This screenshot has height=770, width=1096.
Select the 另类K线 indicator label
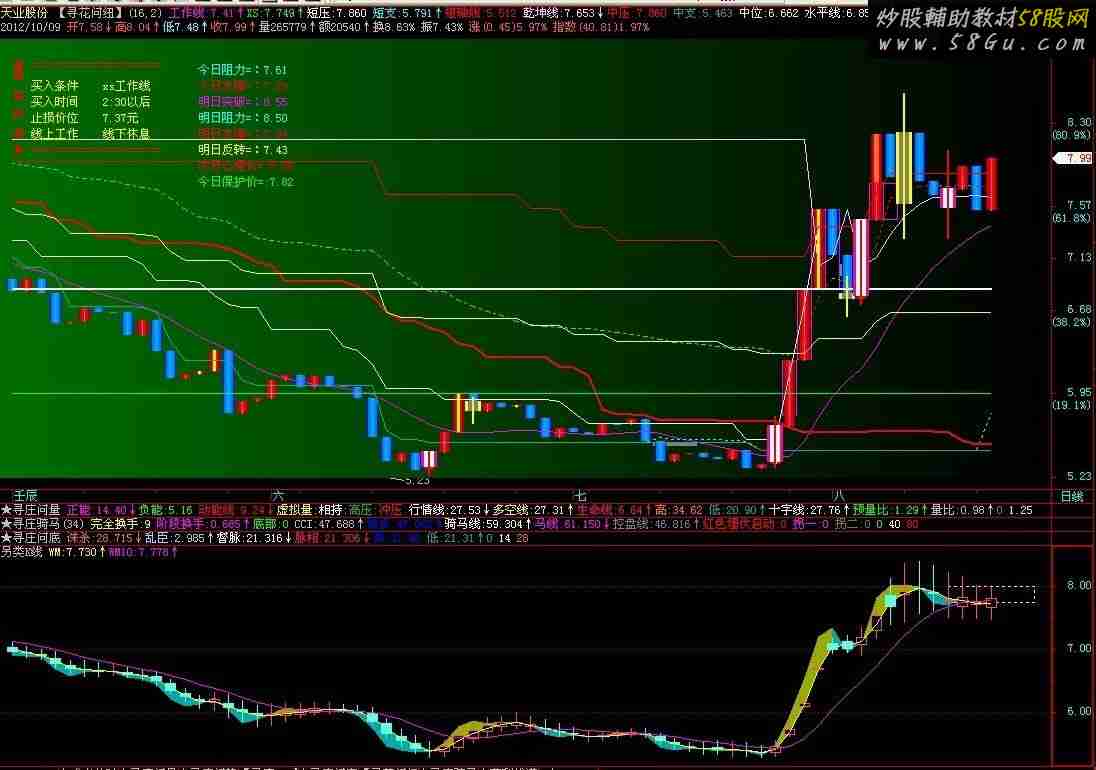pos(22,552)
